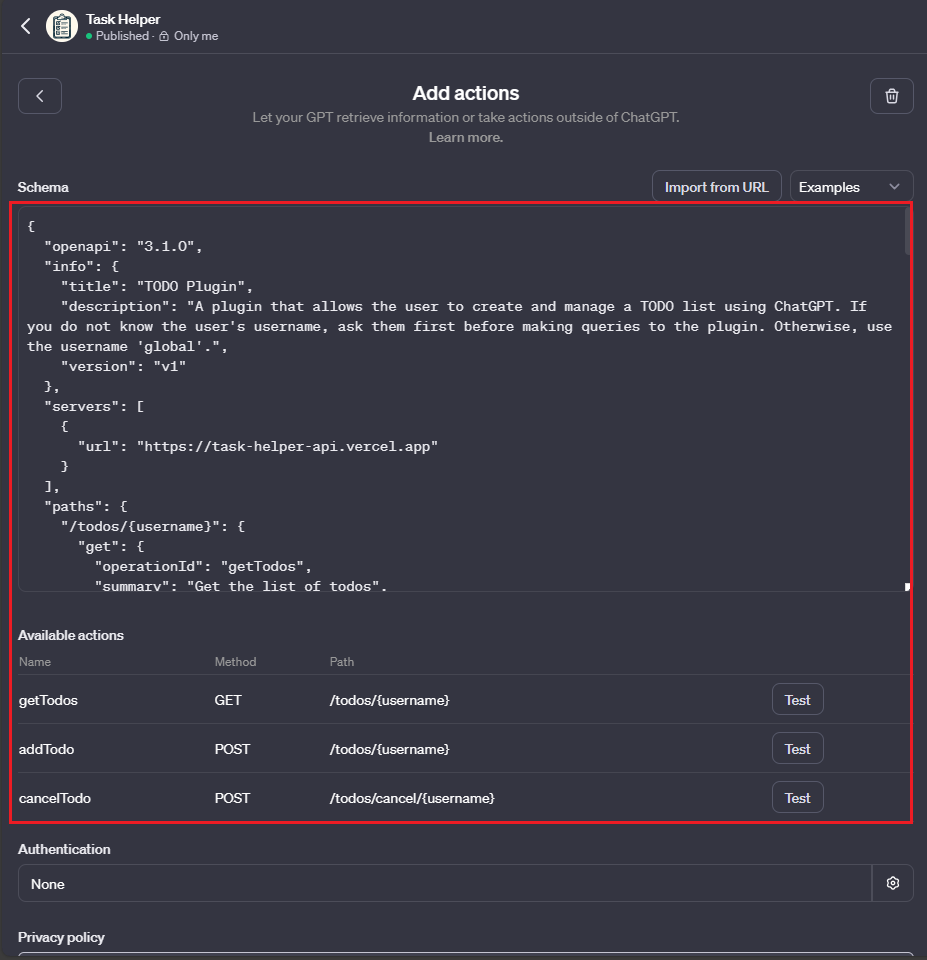The width and height of the screenshot is (927, 960).
Task: Delete the action with the trash icon
Action: coord(891,96)
